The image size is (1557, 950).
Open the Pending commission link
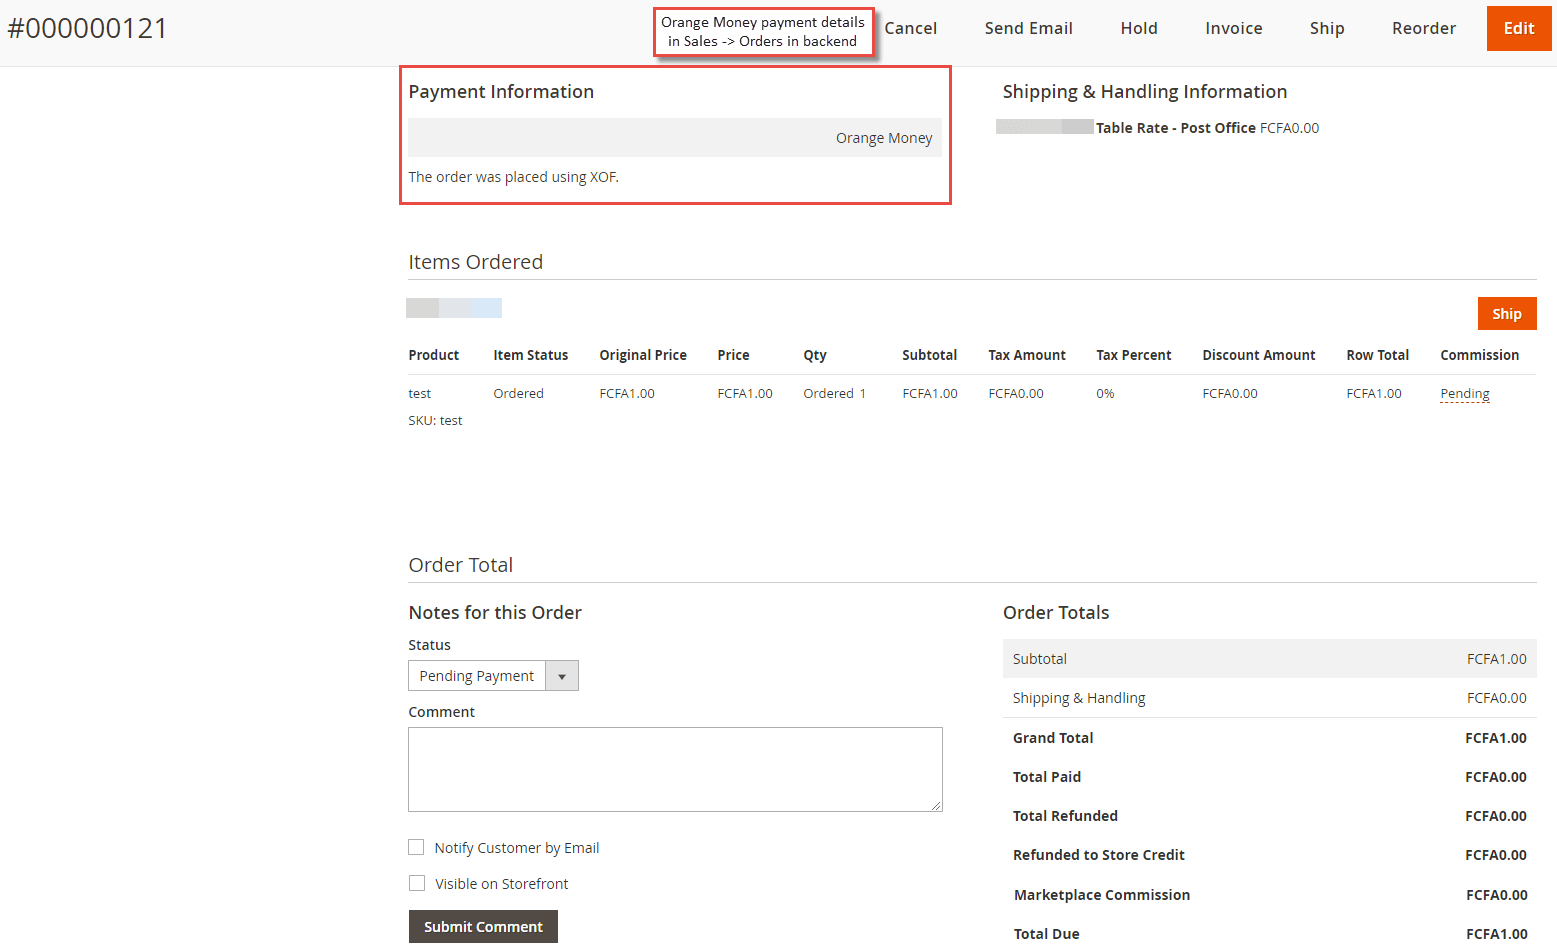(x=1463, y=393)
